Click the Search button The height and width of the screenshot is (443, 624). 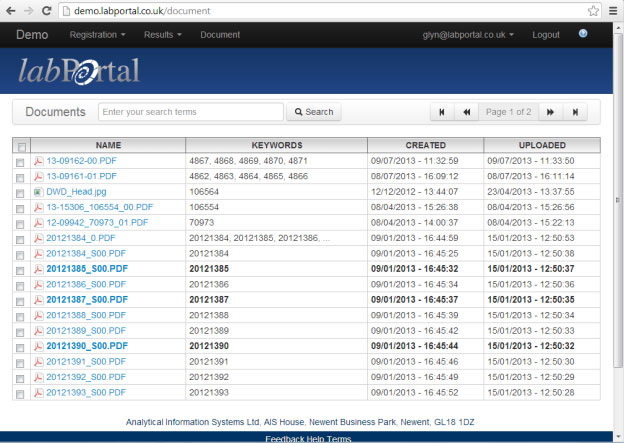pyautogui.click(x=314, y=112)
